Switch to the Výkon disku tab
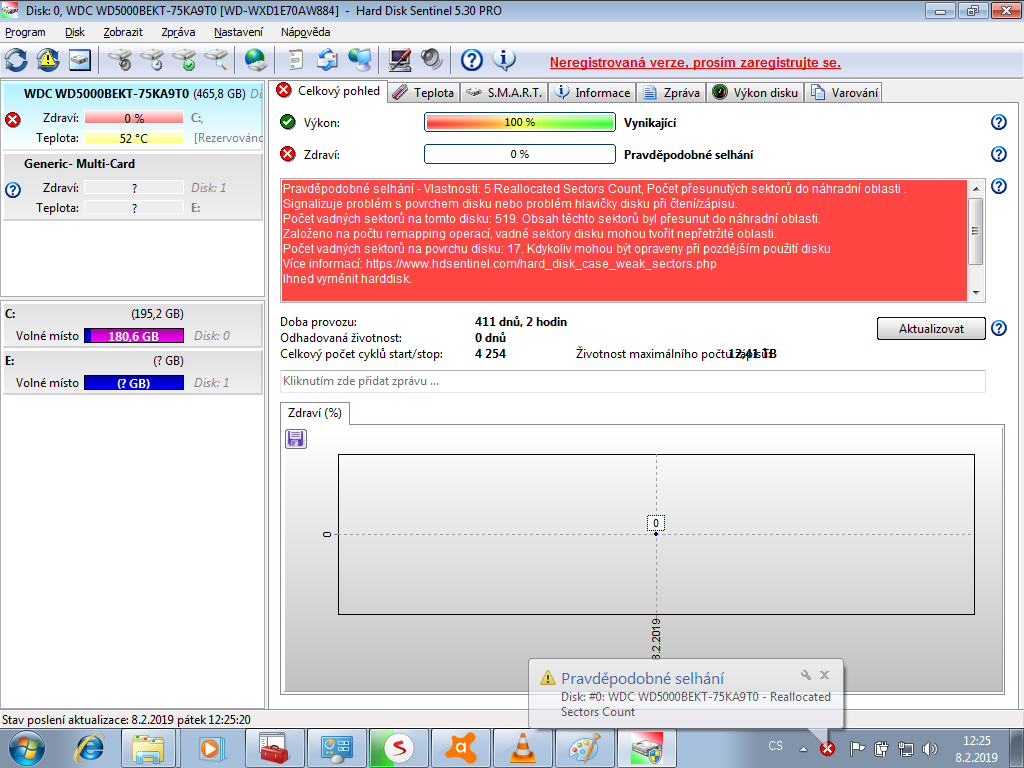The width and height of the screenshot is (1024, 768). 756,93
